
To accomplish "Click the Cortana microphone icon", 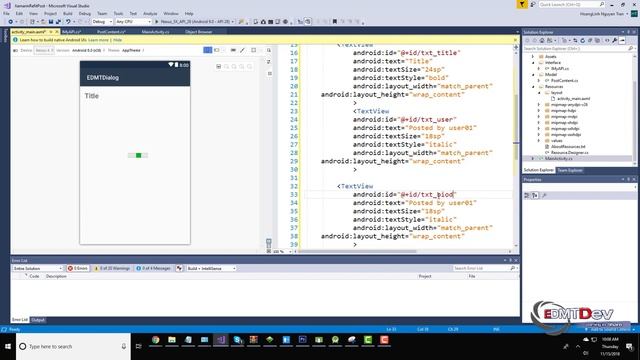I will (x=124, y=347).
